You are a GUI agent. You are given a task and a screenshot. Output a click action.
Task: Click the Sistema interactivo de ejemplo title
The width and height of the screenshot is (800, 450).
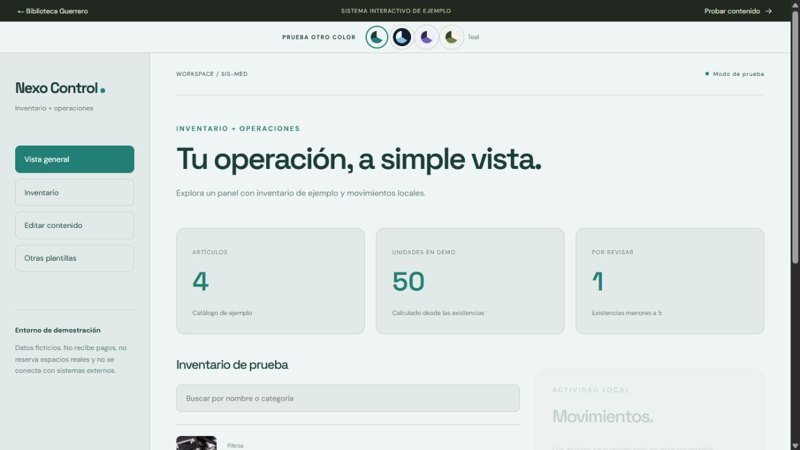(x=396, y=11)
